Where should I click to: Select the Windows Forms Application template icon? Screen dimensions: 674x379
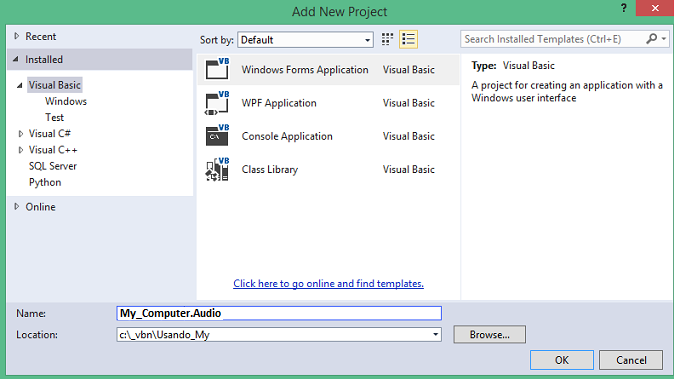(x=217, y=69)
